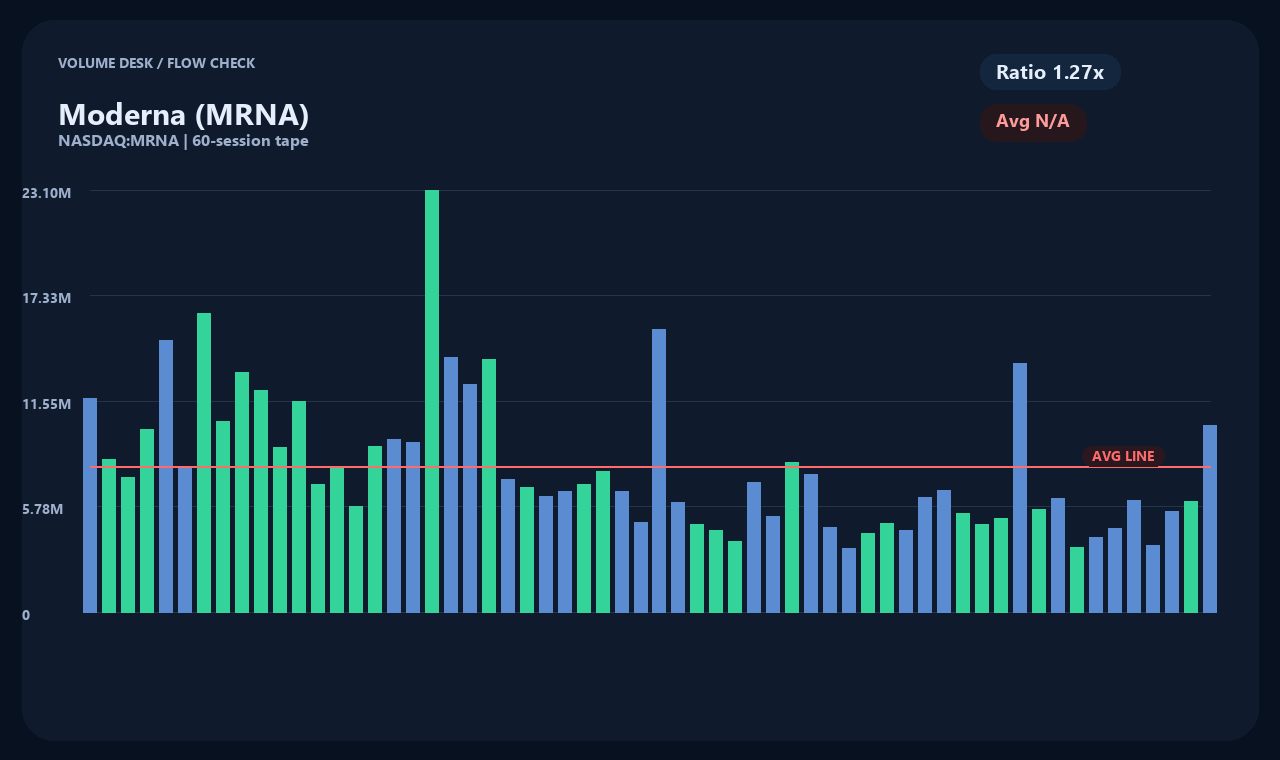Click the Avg N/A badge
This screenshot has width=1280, height=760.
pyautogui.click(x=1033, y=122)
